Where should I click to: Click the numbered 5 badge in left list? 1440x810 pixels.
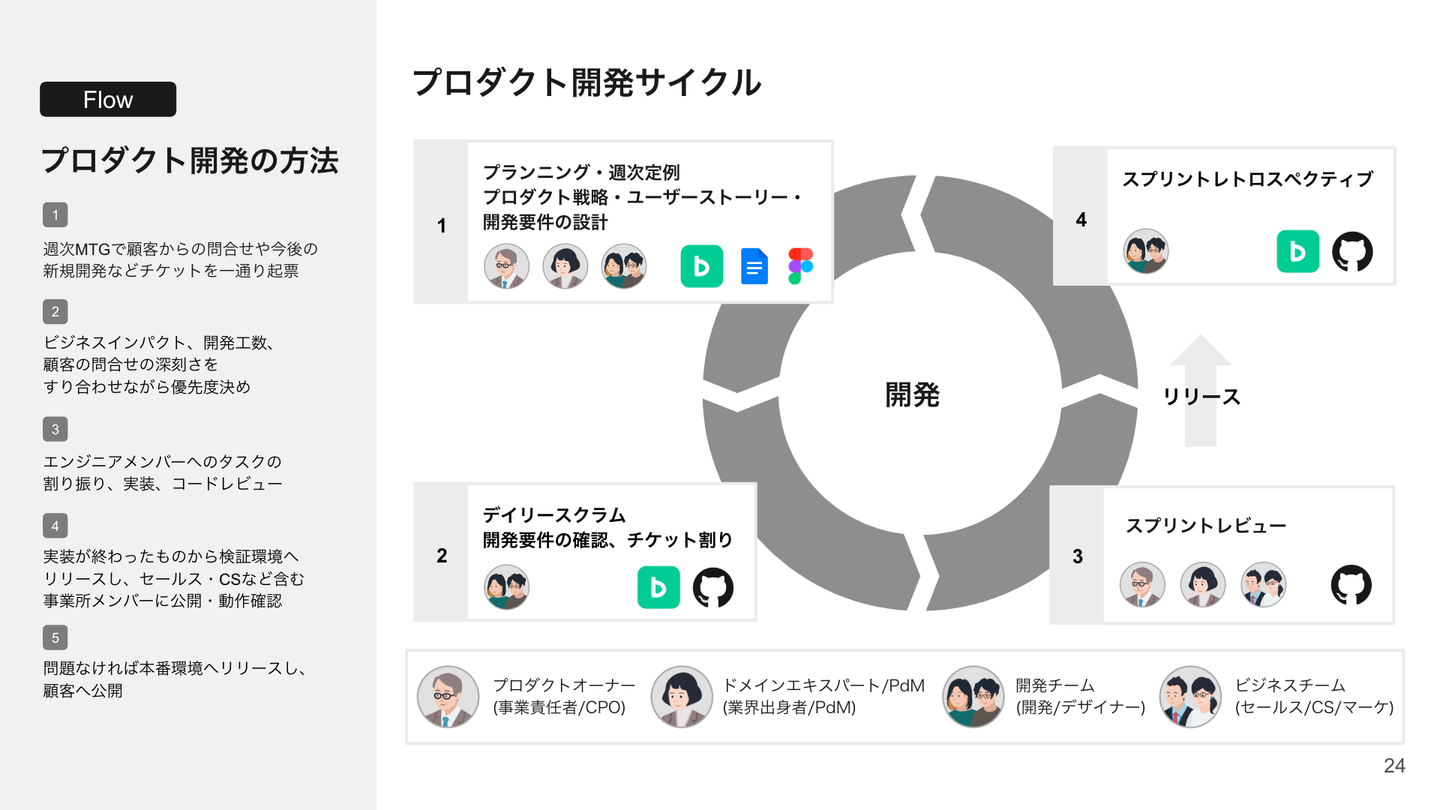(x=55, y=637)
